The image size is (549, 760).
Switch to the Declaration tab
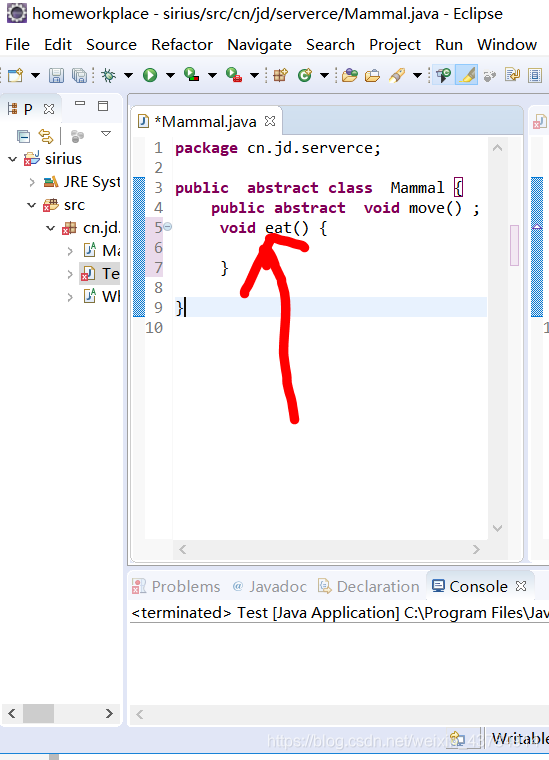(369, 586)
